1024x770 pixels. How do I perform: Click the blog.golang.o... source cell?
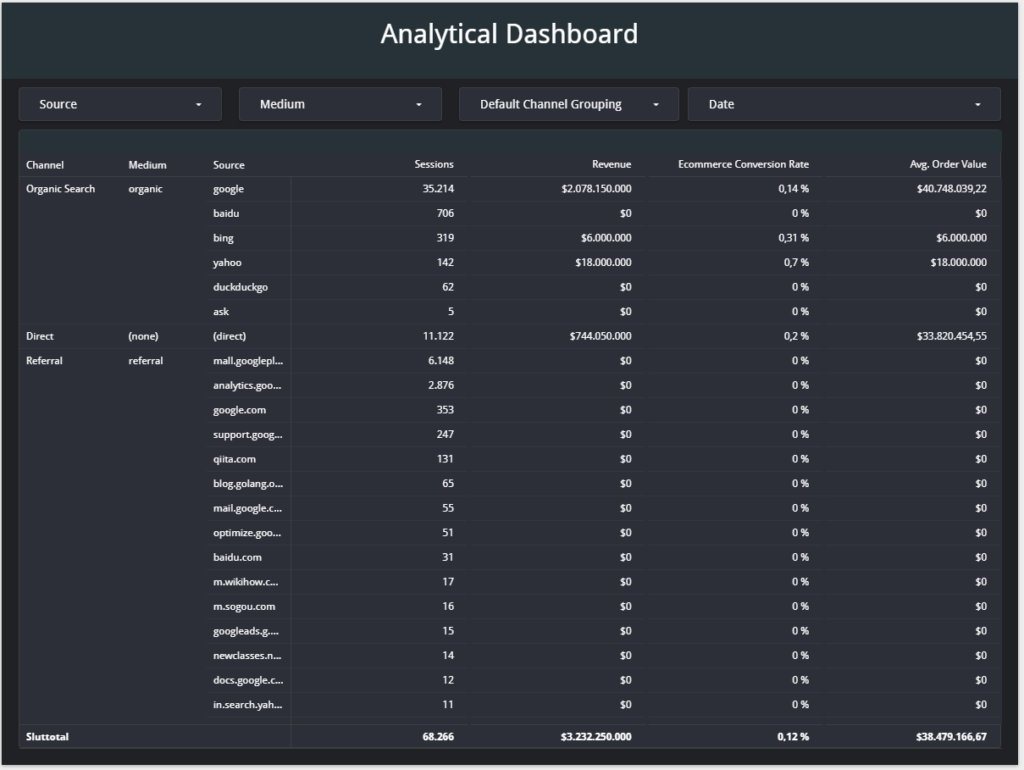[248, 484]
